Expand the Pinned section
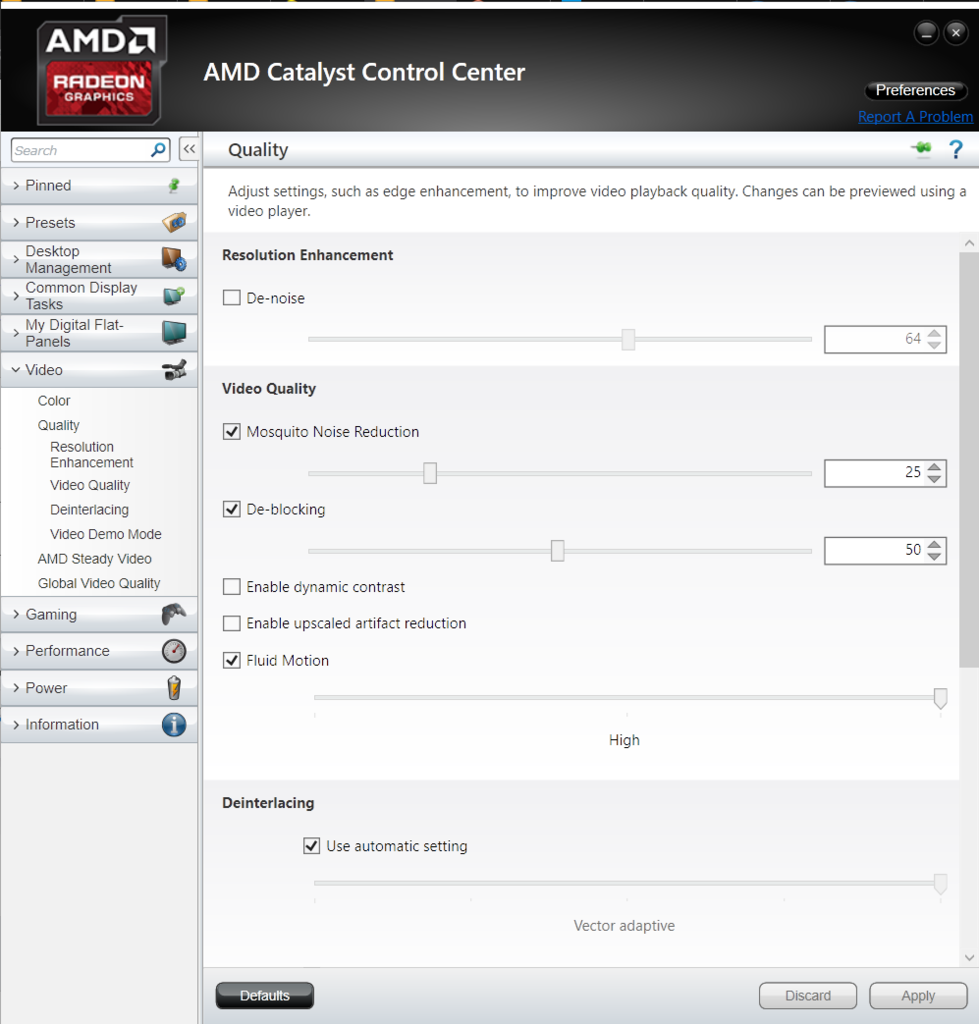Screen dimensions: 979x1024 click(x=16, y=185)
